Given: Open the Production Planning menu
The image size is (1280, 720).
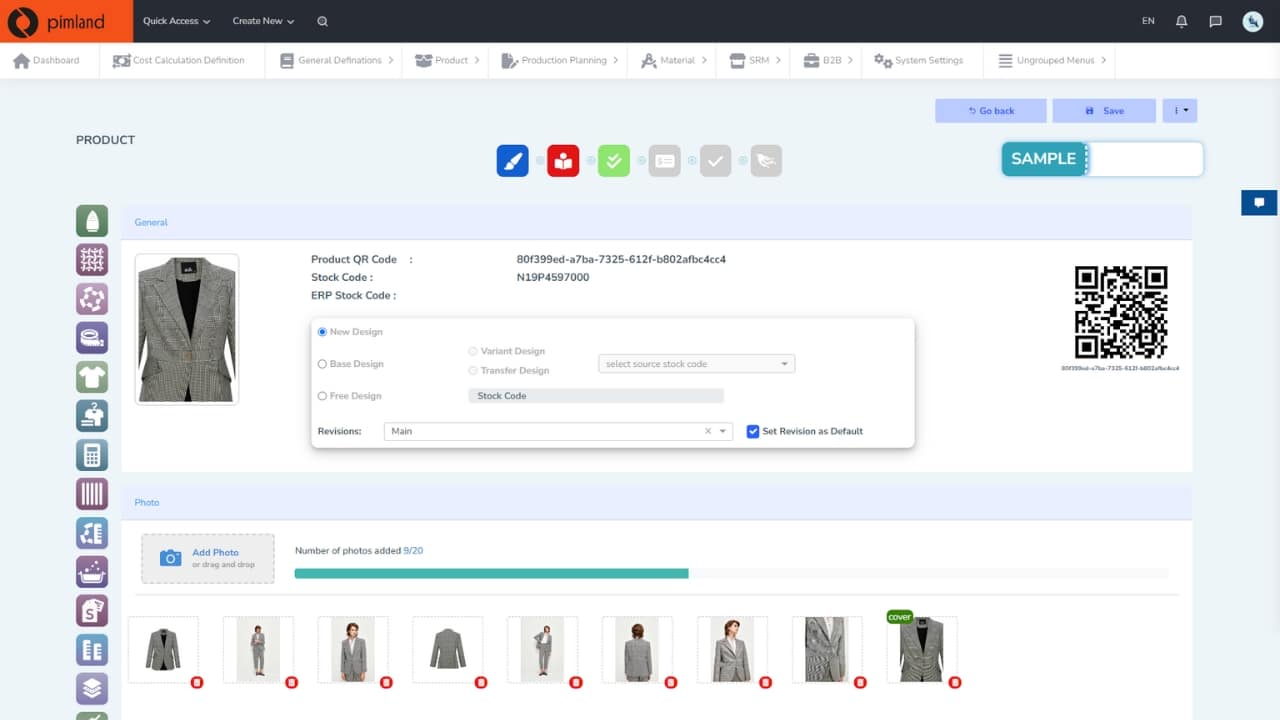Looking at the screenshot, I should point(563,61).
